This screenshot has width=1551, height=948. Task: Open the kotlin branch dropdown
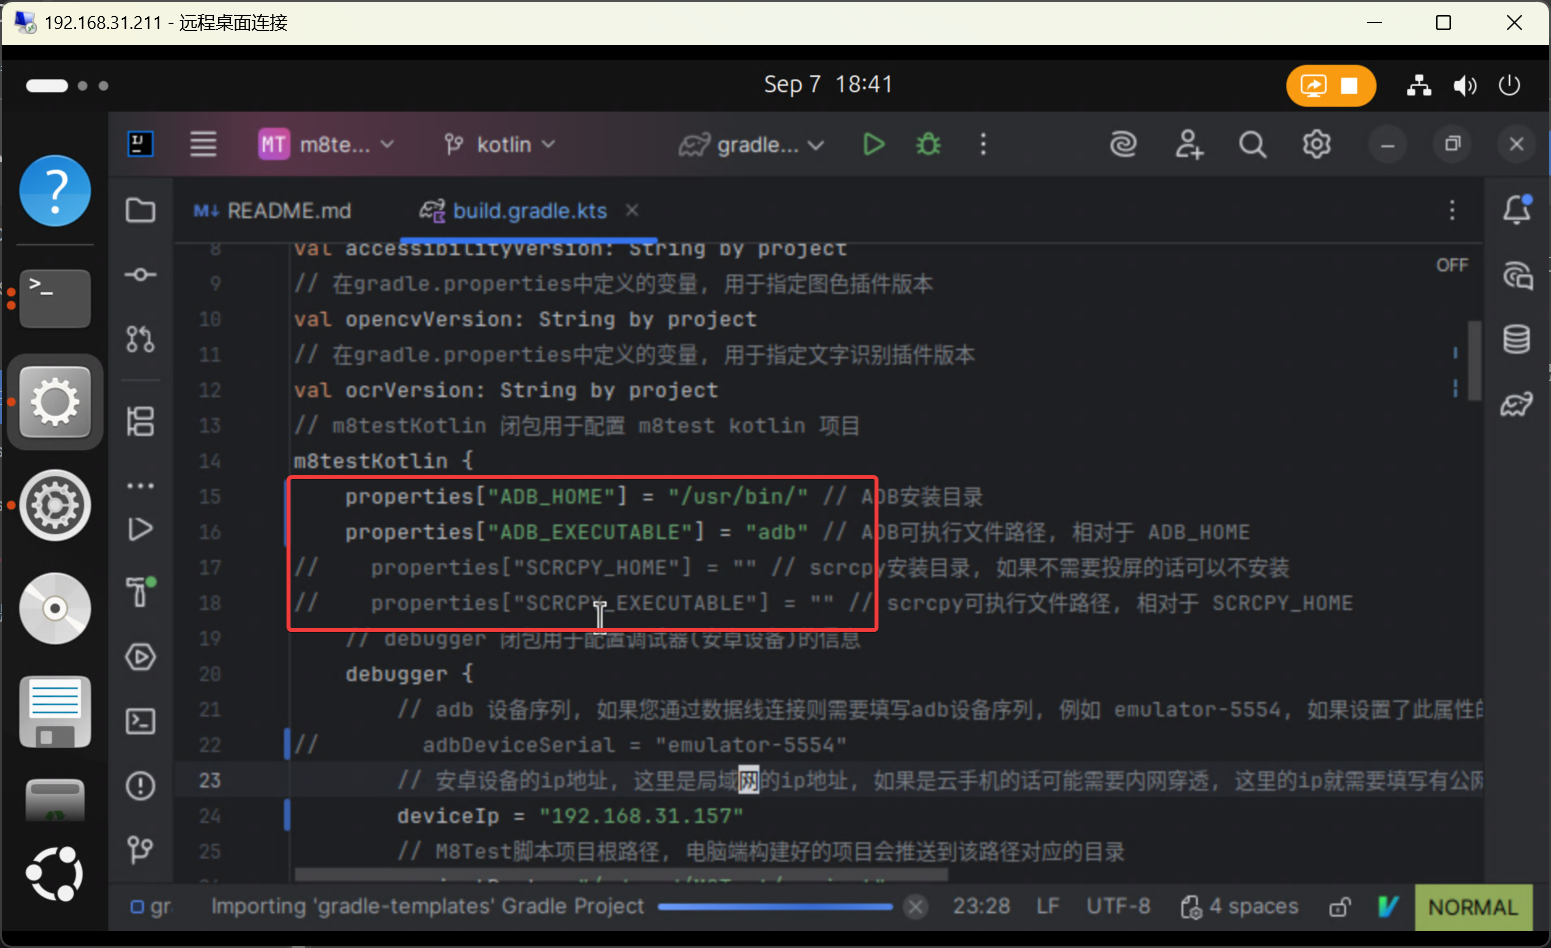500,145
